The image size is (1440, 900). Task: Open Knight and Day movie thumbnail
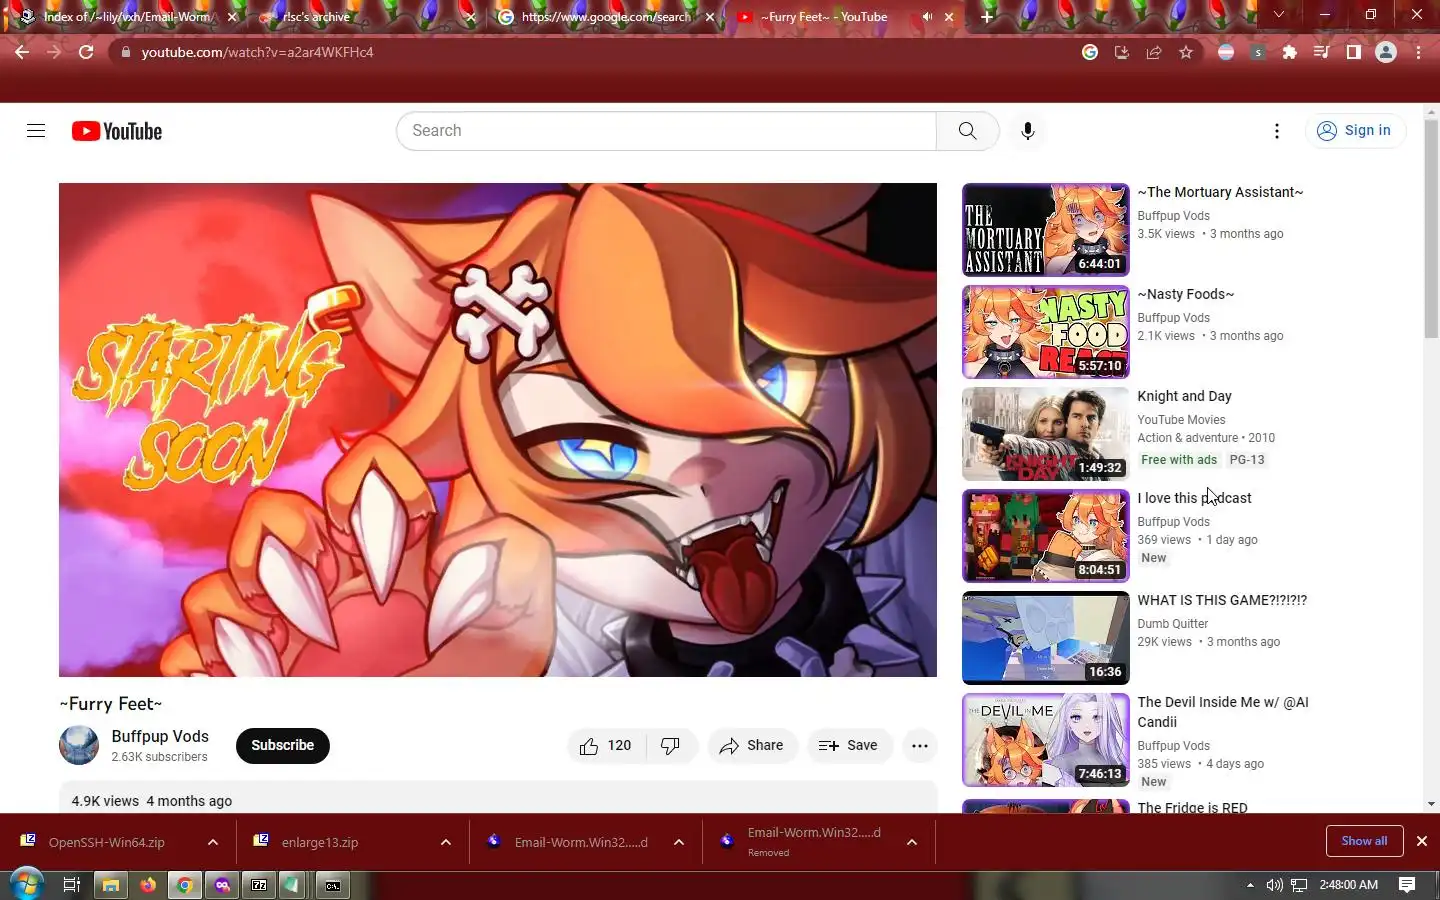tap(1046, 434)
